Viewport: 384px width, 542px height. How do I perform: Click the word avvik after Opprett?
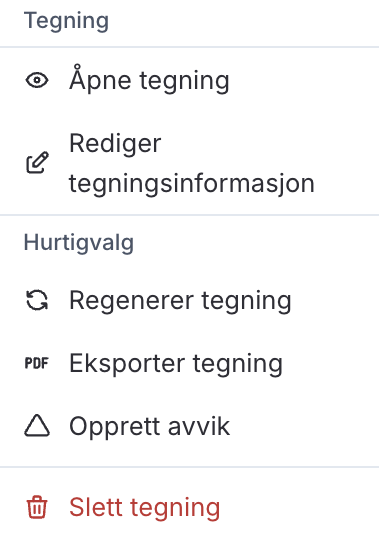click(199, 426)
